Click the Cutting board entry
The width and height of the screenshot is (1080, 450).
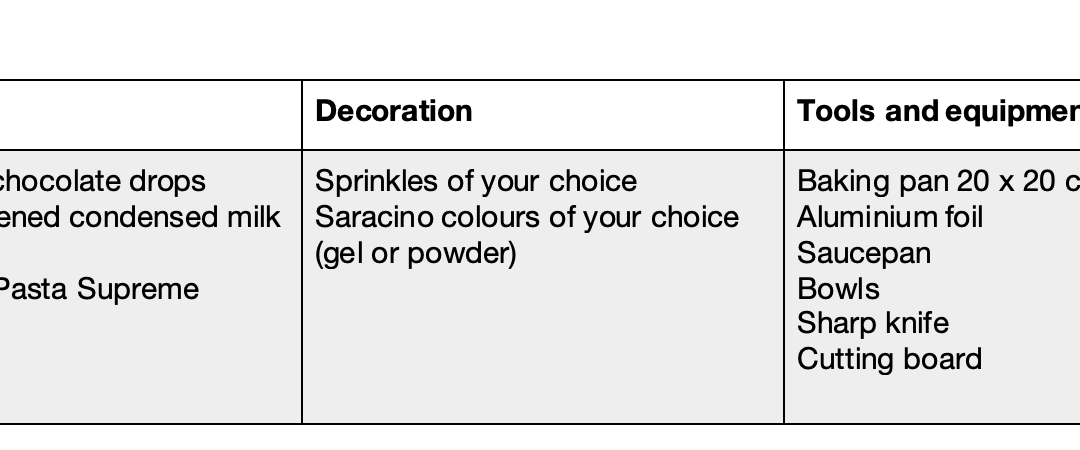tap(889, 360)
